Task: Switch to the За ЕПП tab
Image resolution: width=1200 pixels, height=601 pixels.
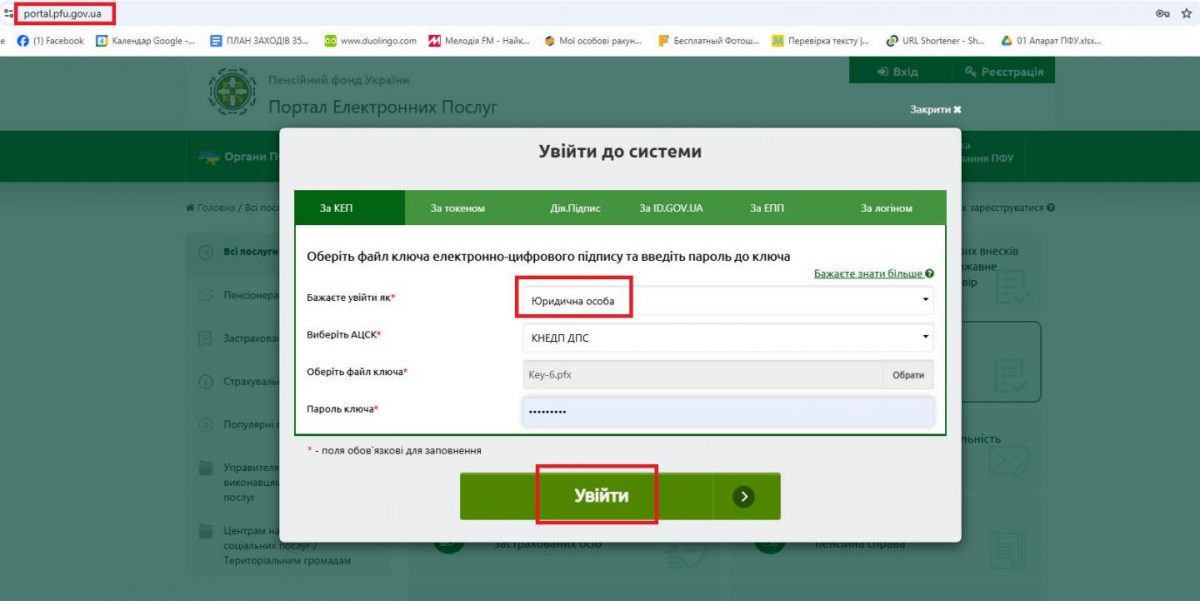Action: pos(767,208)
